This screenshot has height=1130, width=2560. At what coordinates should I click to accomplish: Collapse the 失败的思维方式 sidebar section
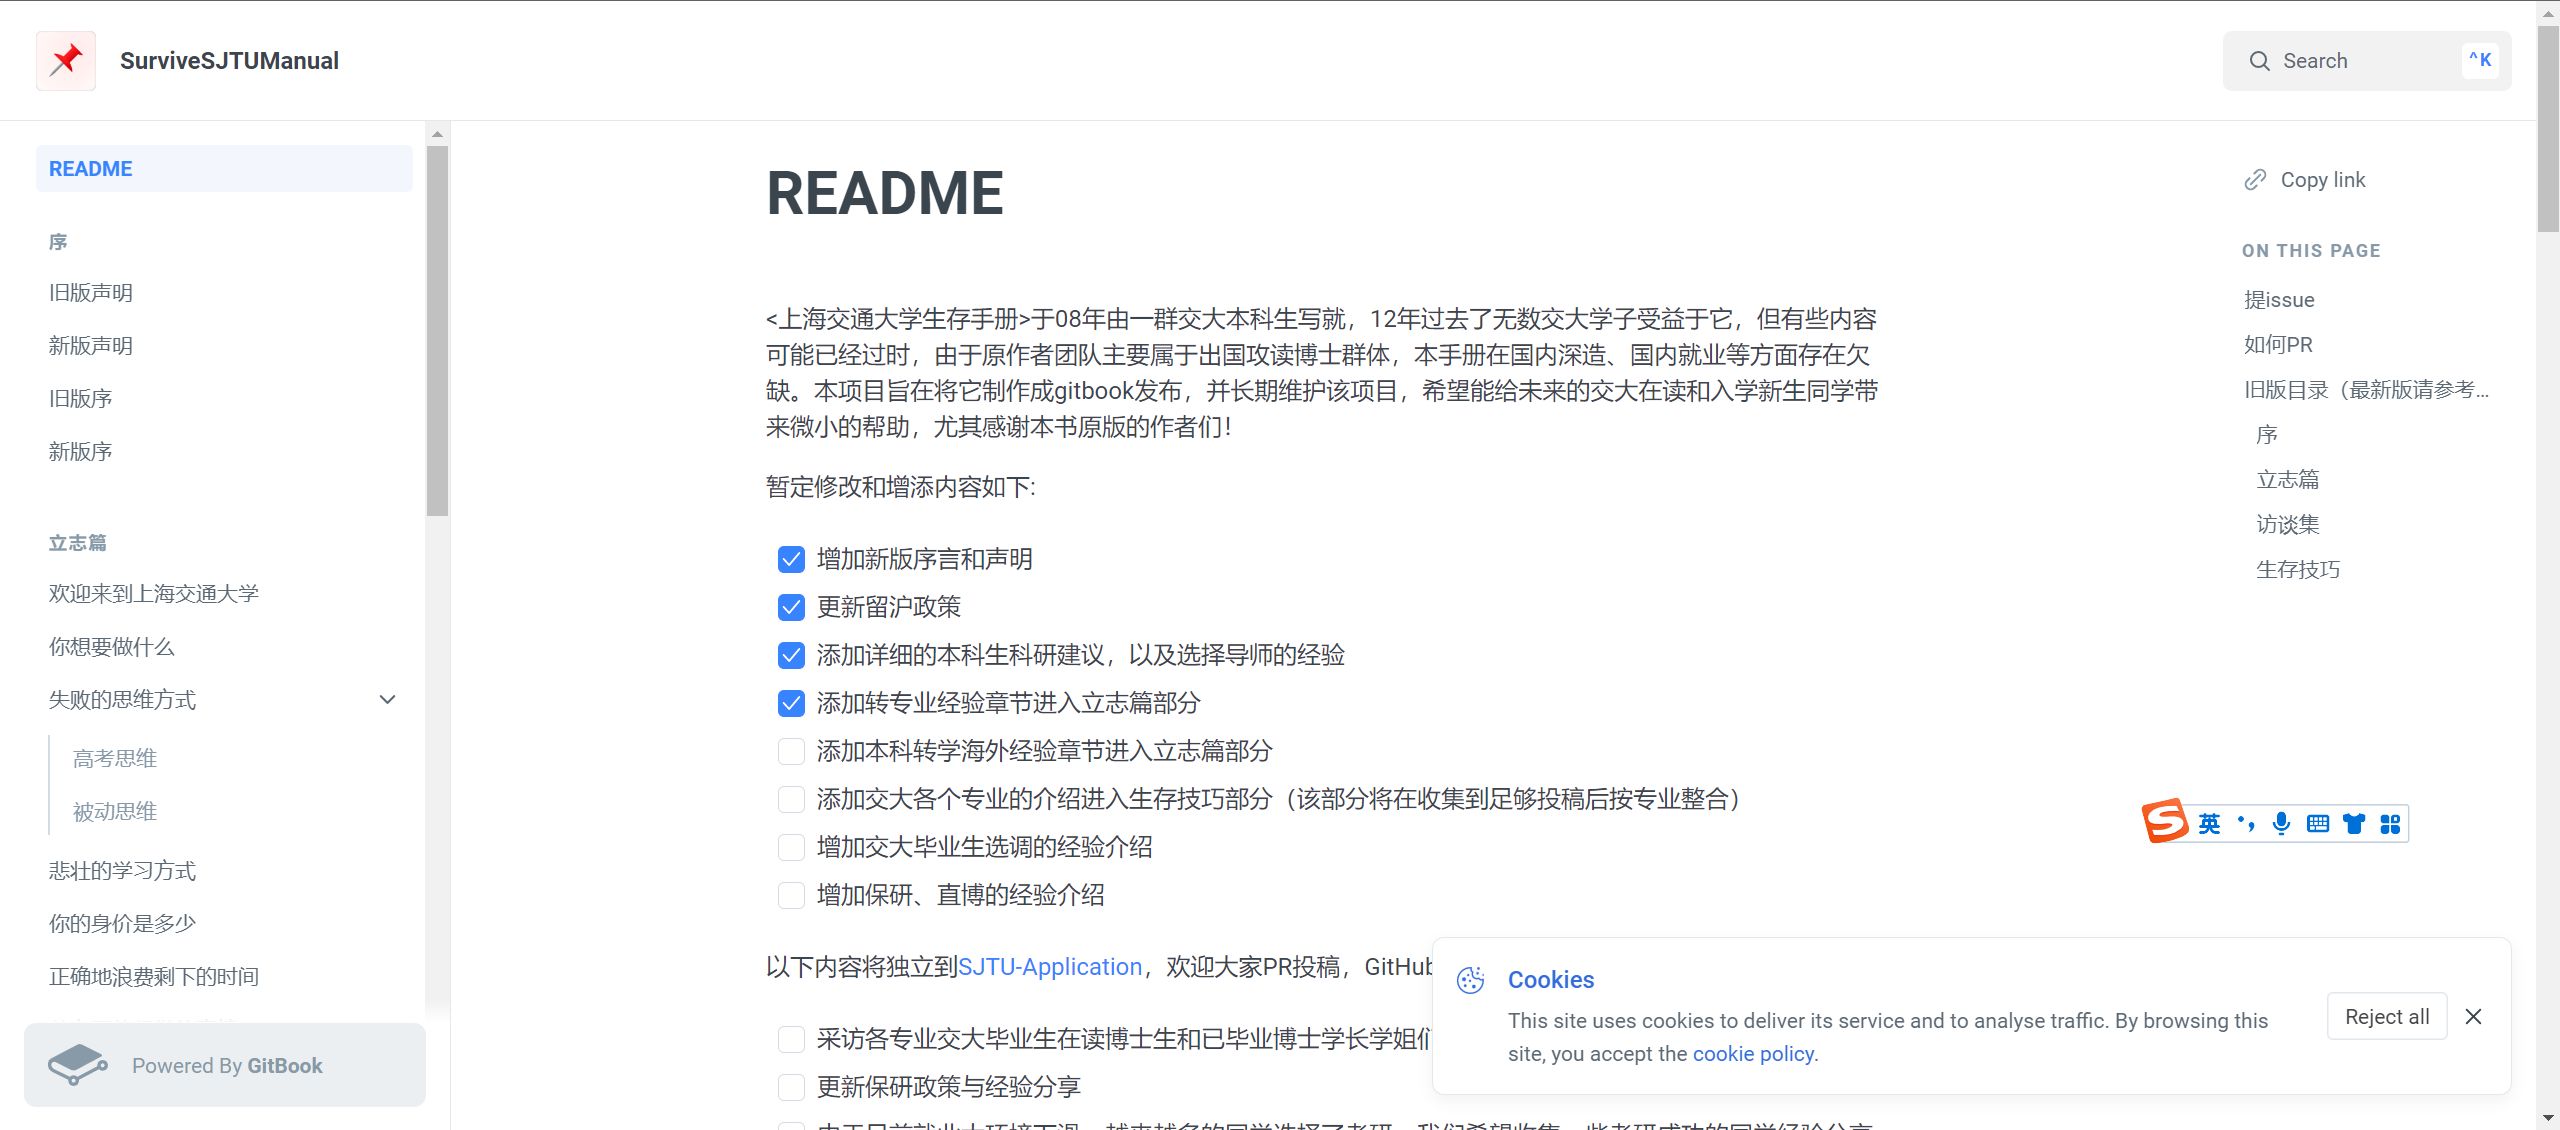pos(388,700)
